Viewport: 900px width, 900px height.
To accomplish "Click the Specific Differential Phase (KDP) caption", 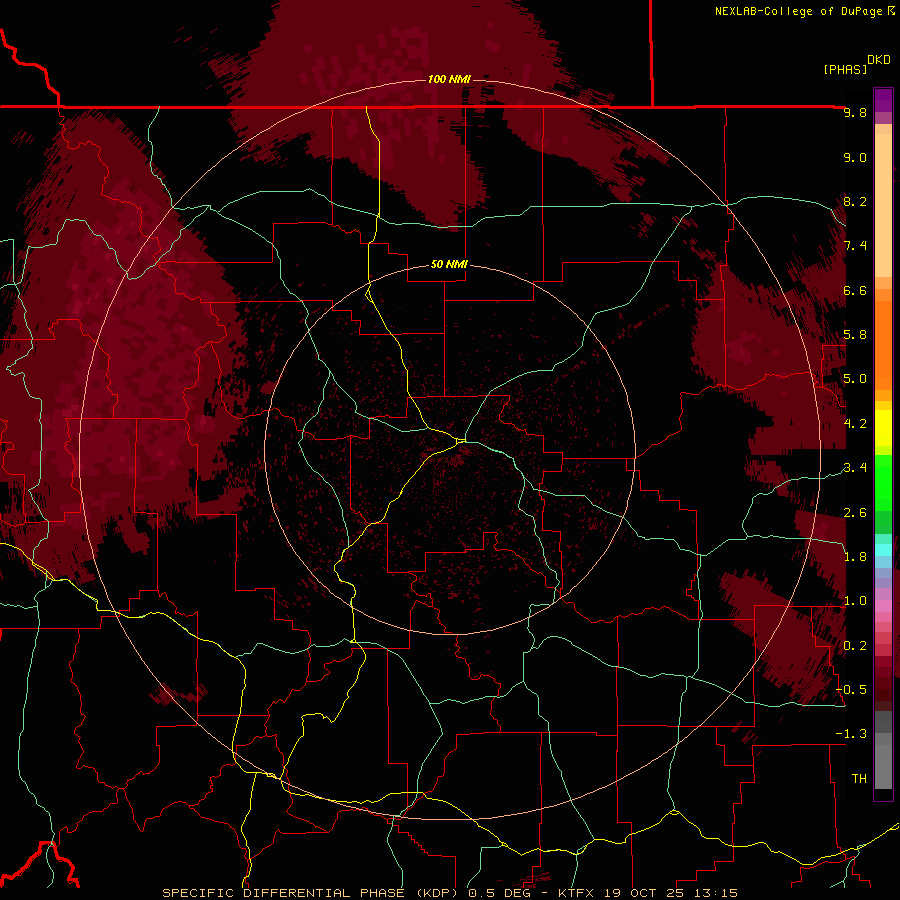I will click(x=313, y=893).
